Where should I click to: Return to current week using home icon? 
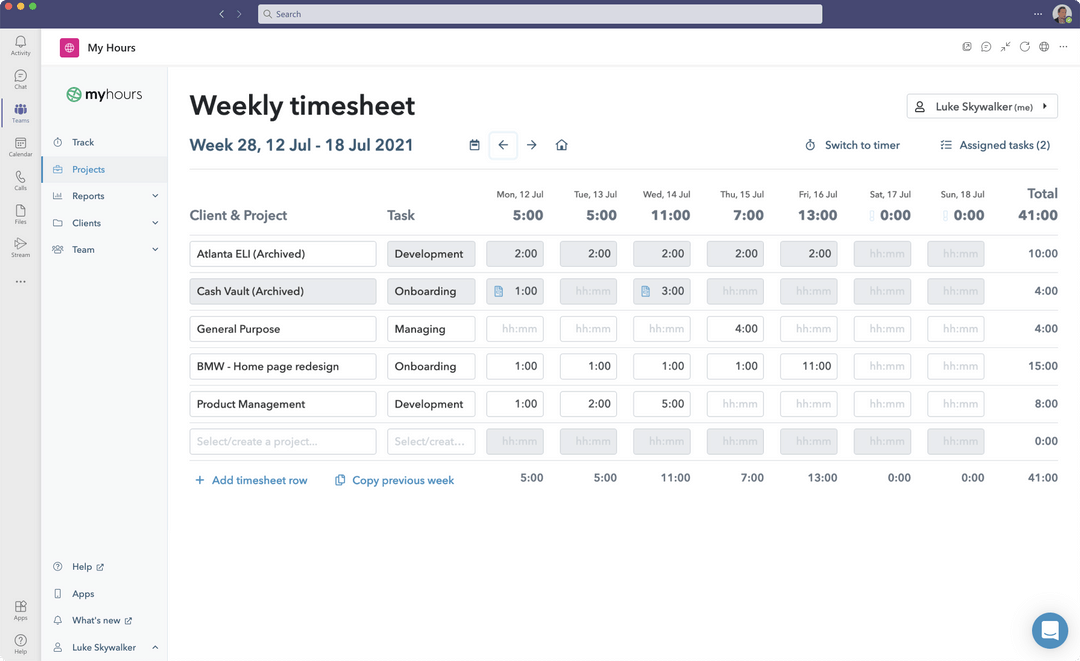tap(561, 144)
